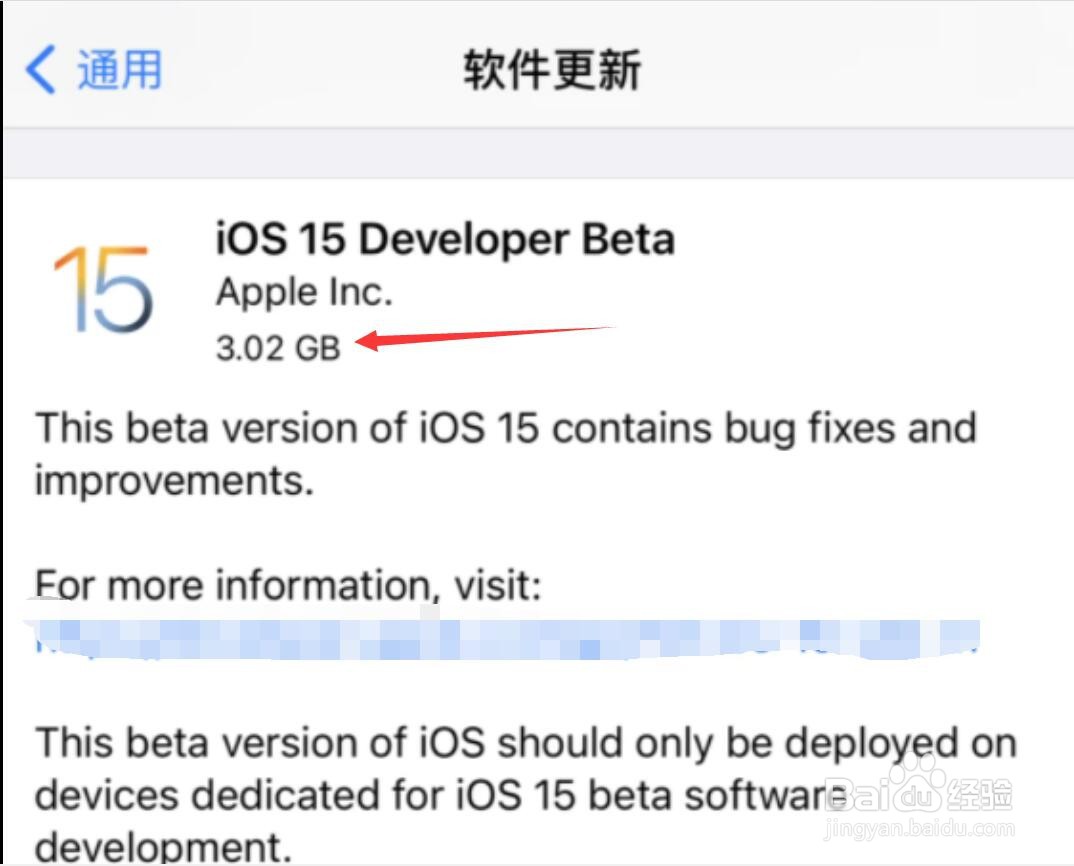Click the "Bai" letters in the watermark
The height and width of the screenshot is (866, 1074).
pyautogui.click(x=862, y=794)
